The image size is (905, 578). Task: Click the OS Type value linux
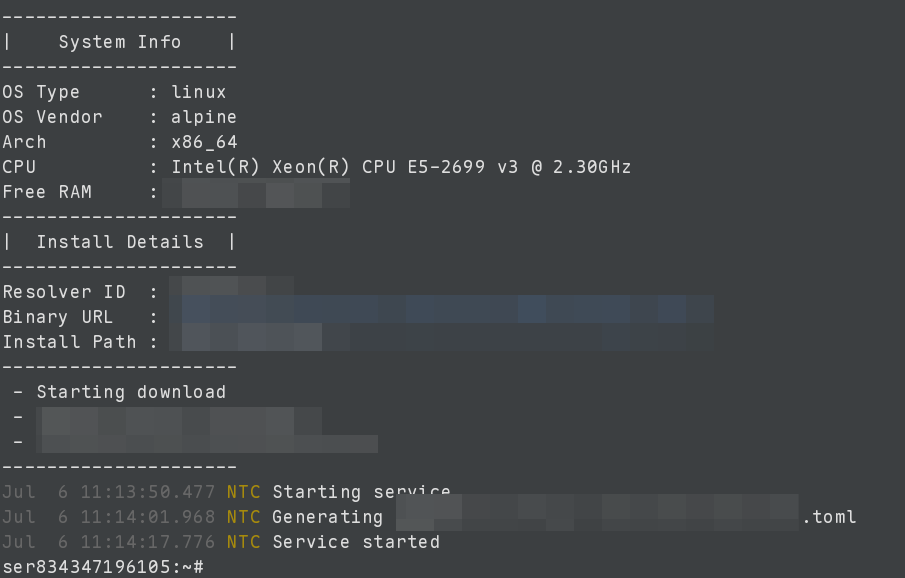pyautogui.click(x=198, y=92)
